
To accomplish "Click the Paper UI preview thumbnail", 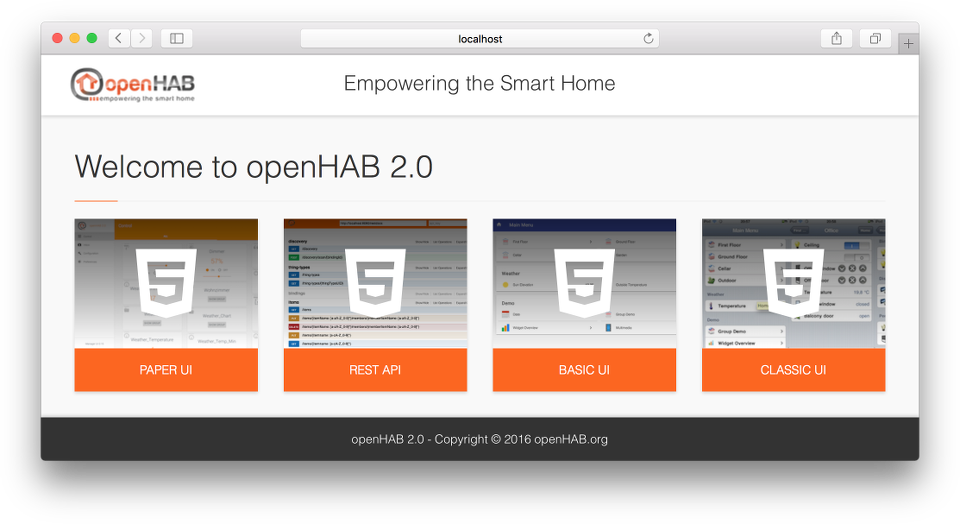I will tap(166, 283).
